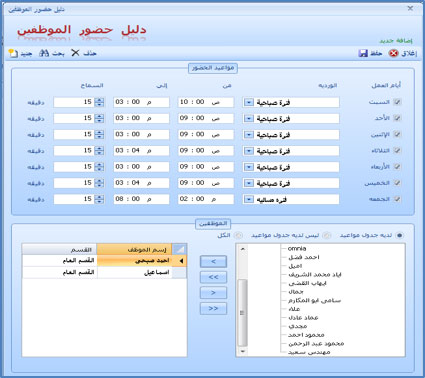Click the Employee Name (إسم الموظف) column header

[x=134, y=249]
